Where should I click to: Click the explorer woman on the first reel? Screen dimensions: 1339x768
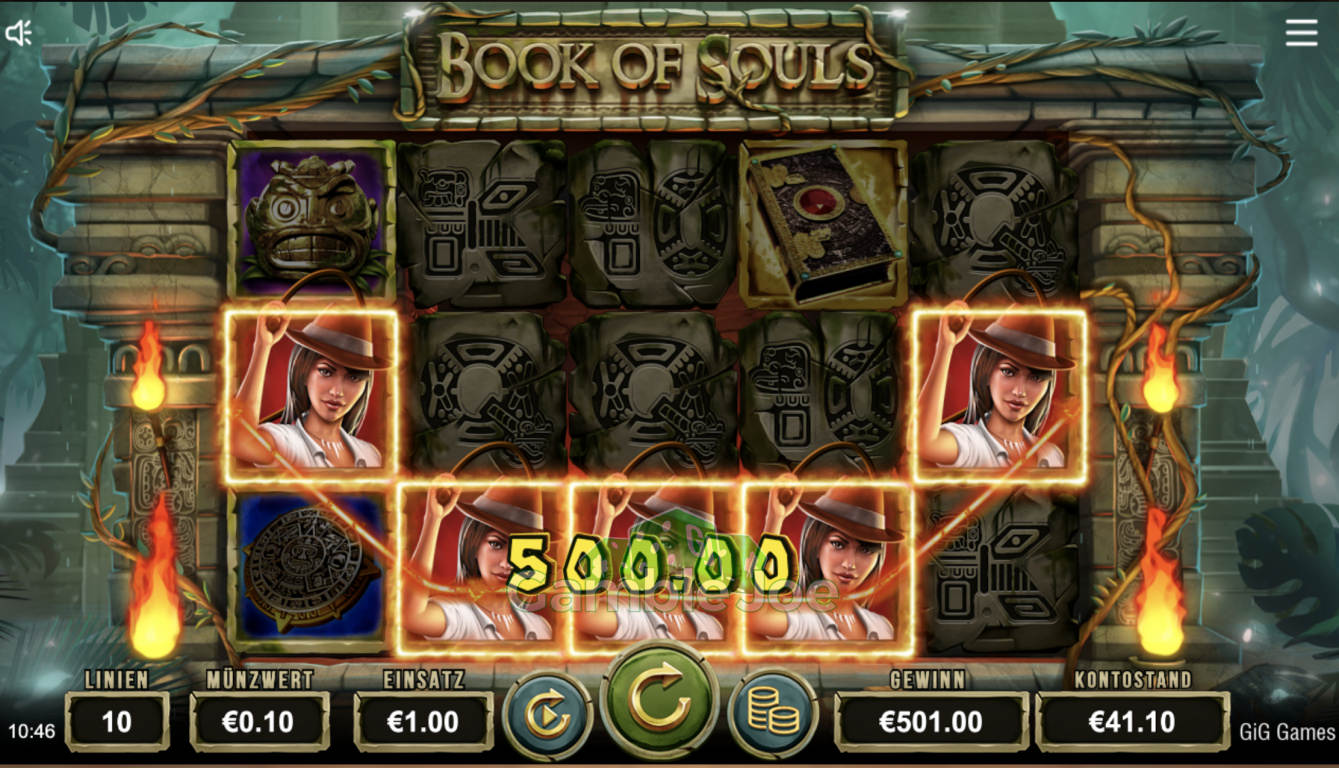click(311, 391)
